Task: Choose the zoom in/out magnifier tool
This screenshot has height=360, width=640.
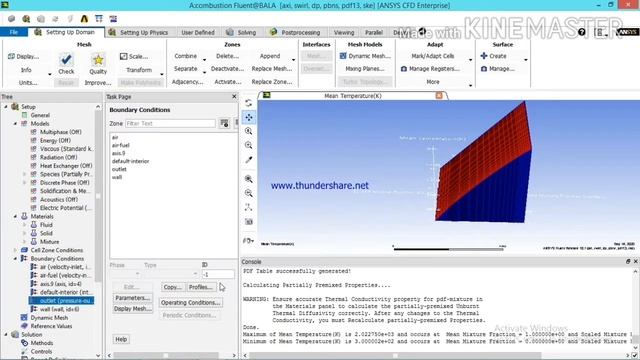Action: (249, 131)
